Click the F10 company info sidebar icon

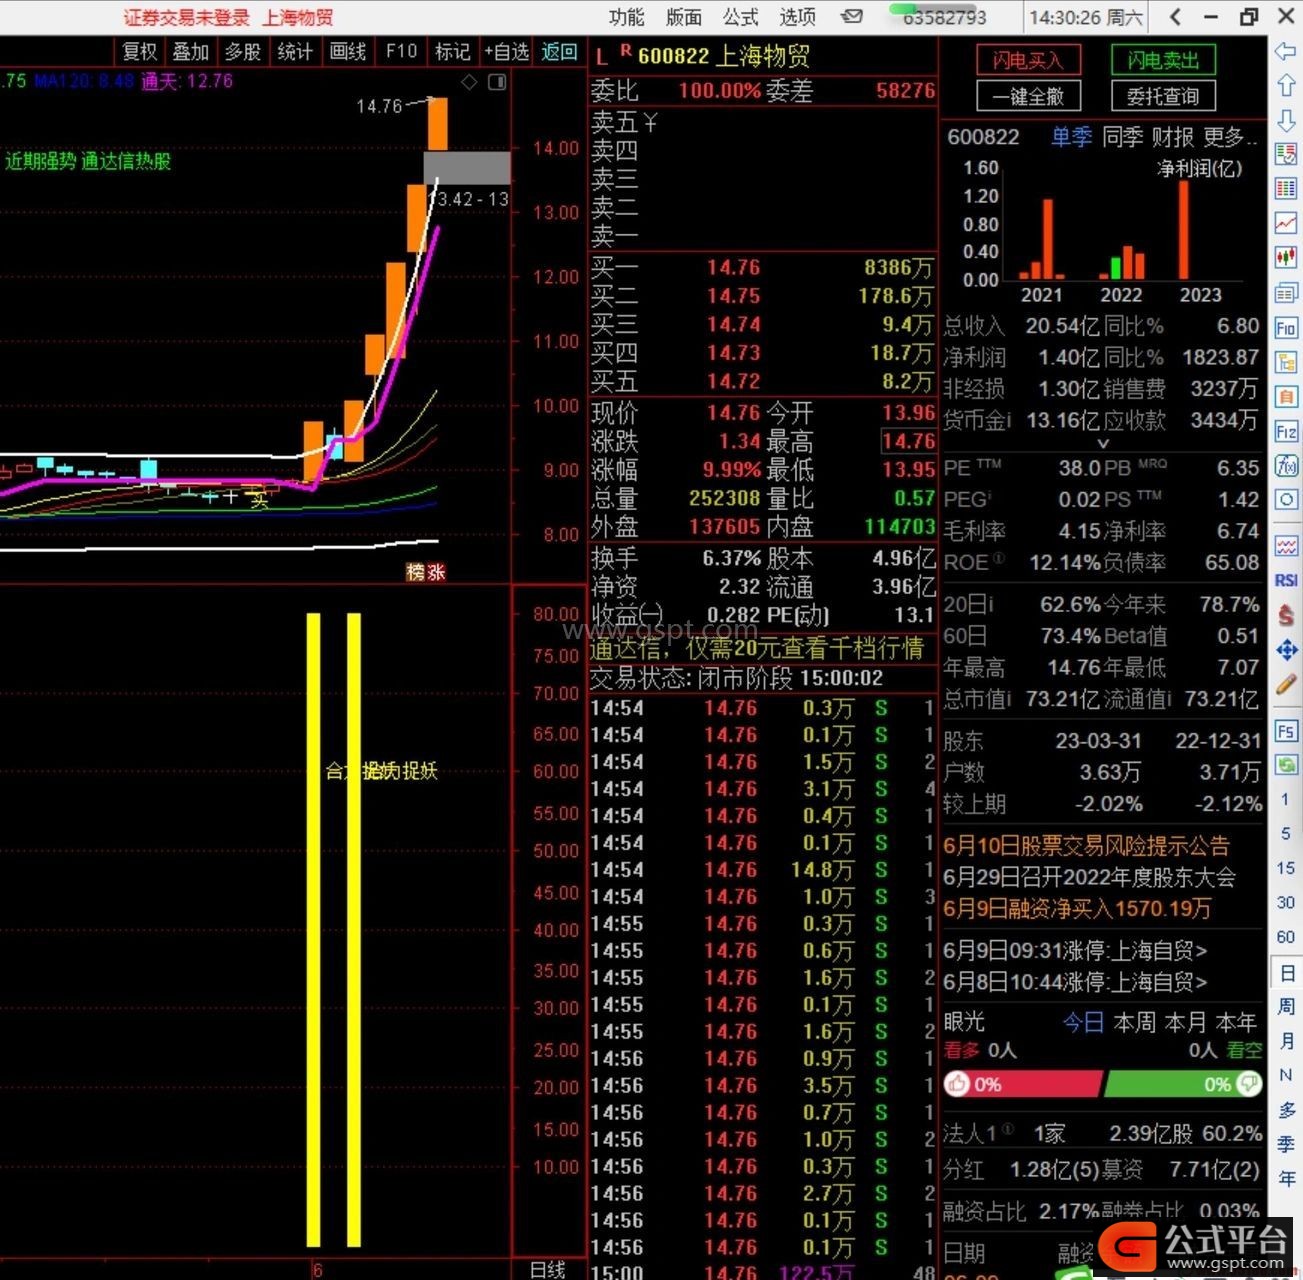point(1286,328)
